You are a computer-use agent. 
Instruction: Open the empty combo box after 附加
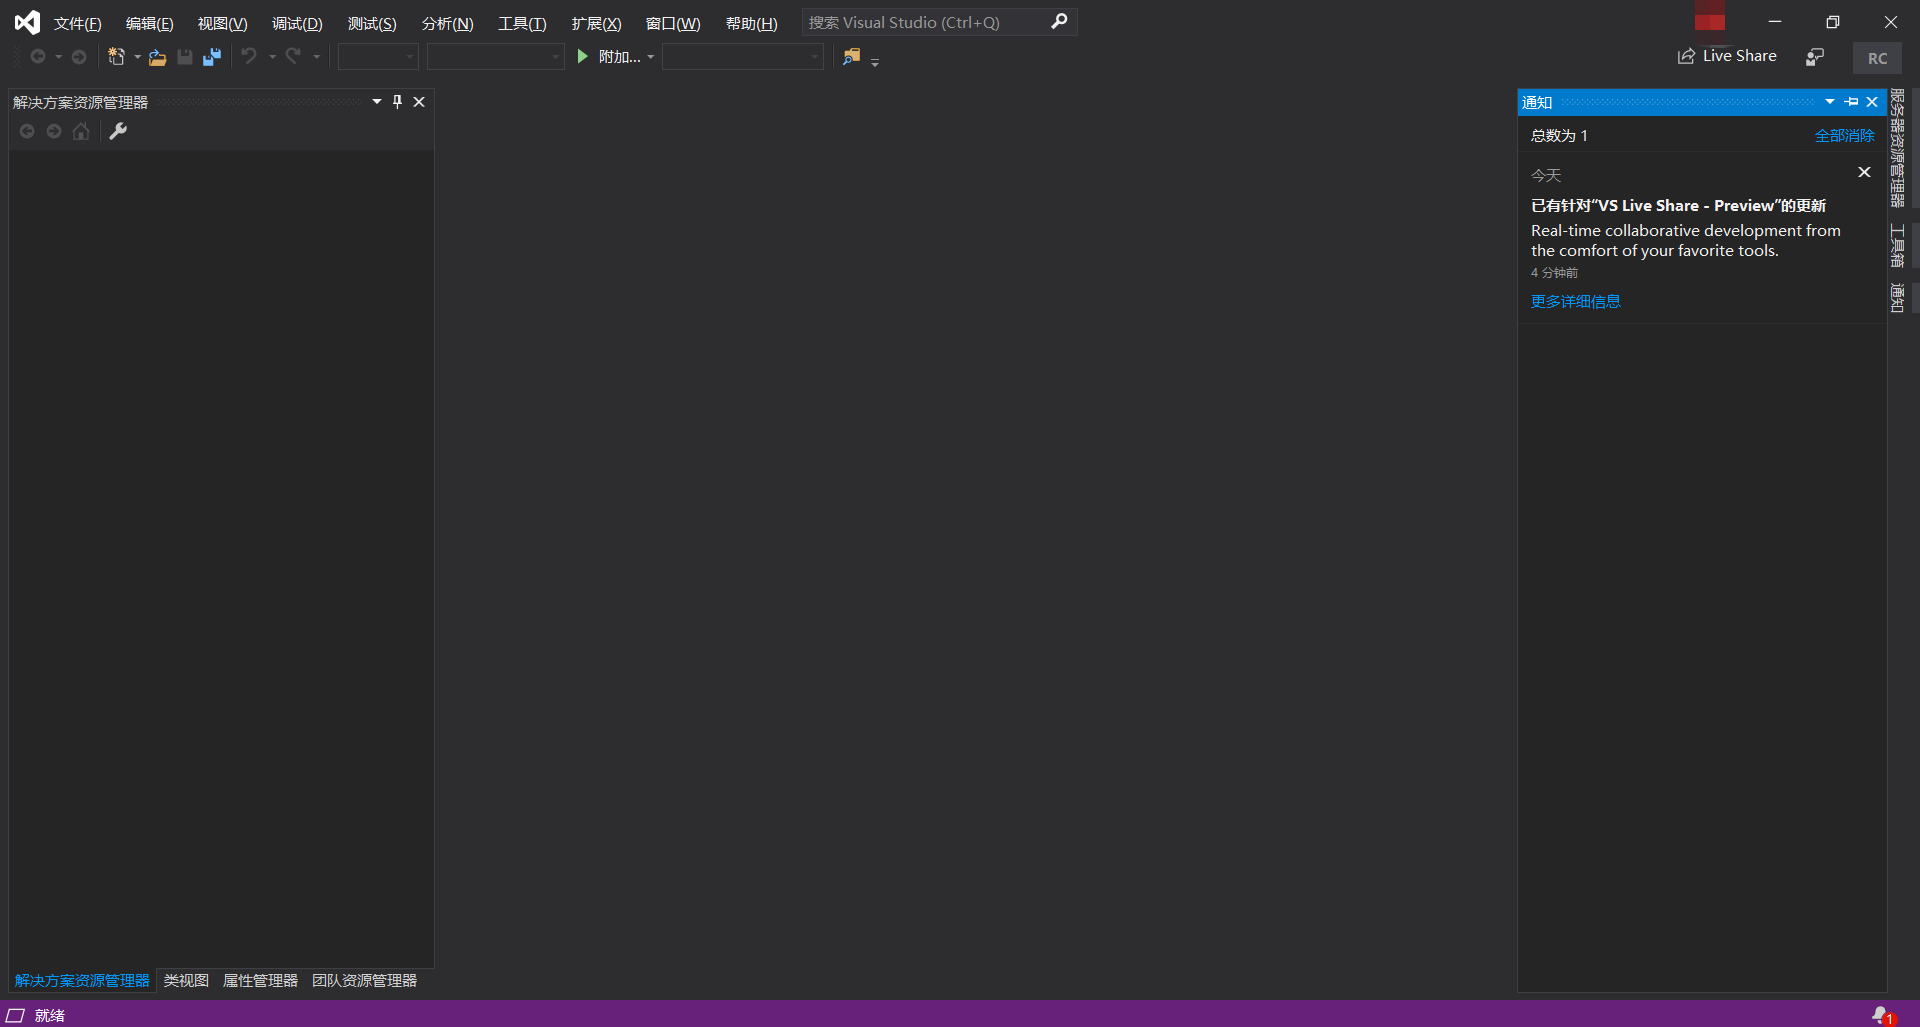tap(743, 57)
